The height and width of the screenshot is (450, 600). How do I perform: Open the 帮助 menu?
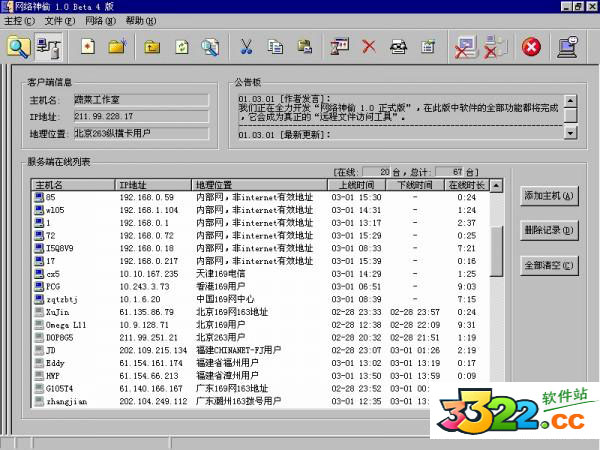[x=141, y=20]
